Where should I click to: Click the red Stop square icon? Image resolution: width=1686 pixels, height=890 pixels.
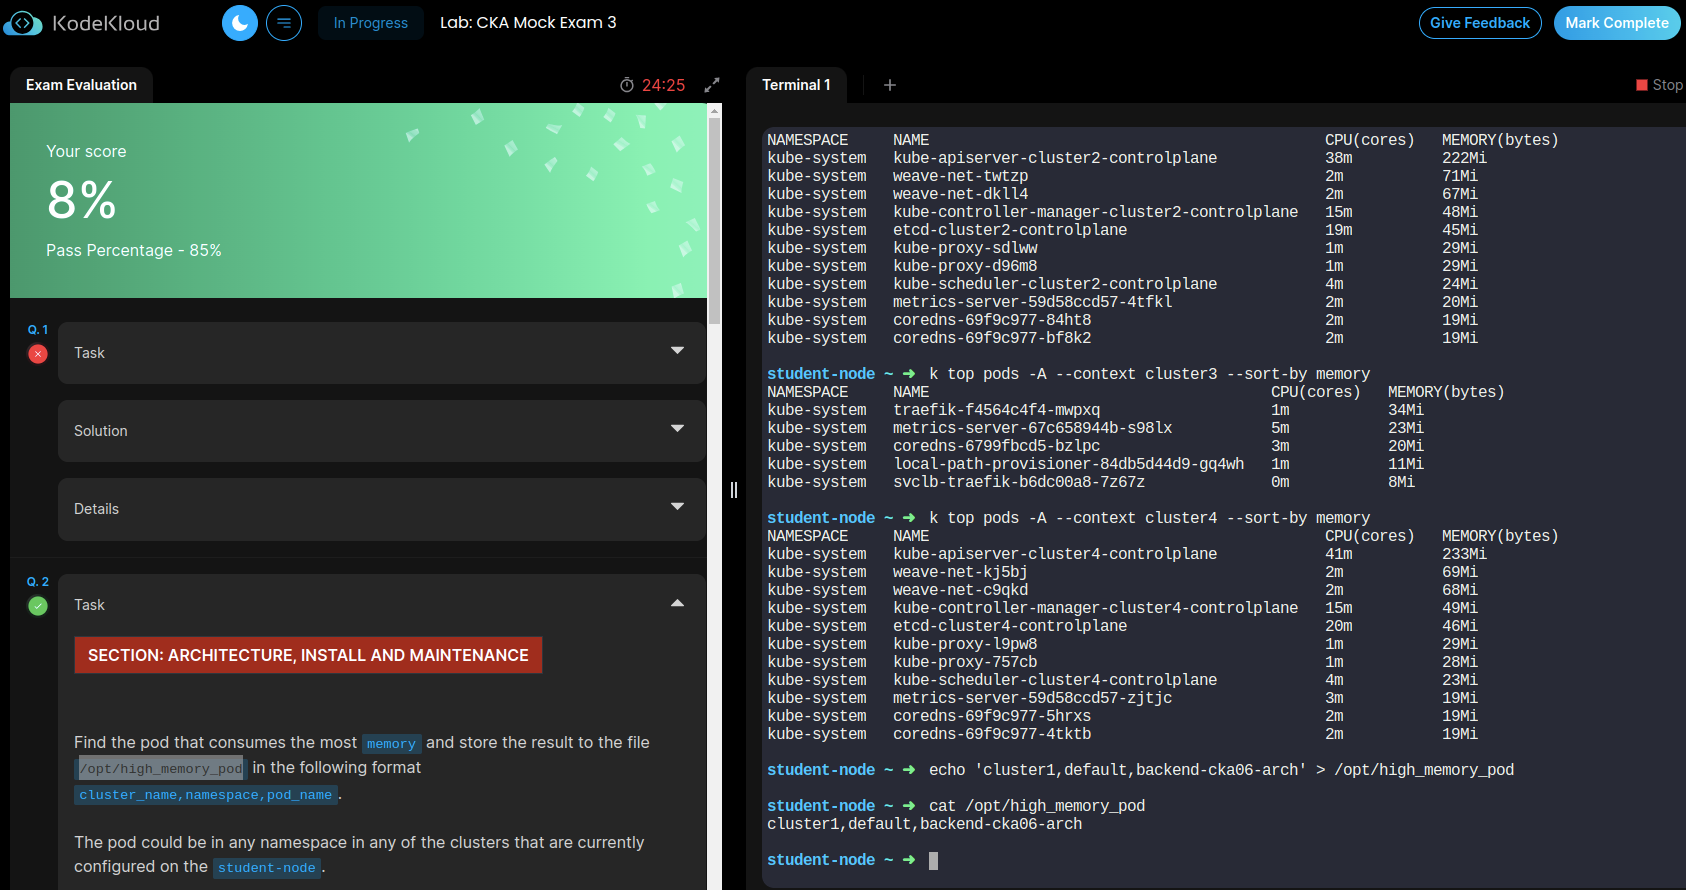coord(1641,85)
